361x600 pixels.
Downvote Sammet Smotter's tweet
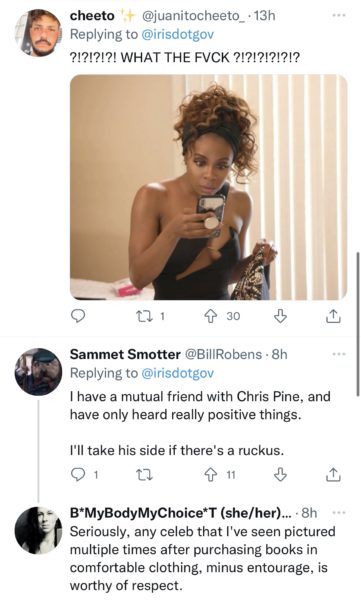280,475
